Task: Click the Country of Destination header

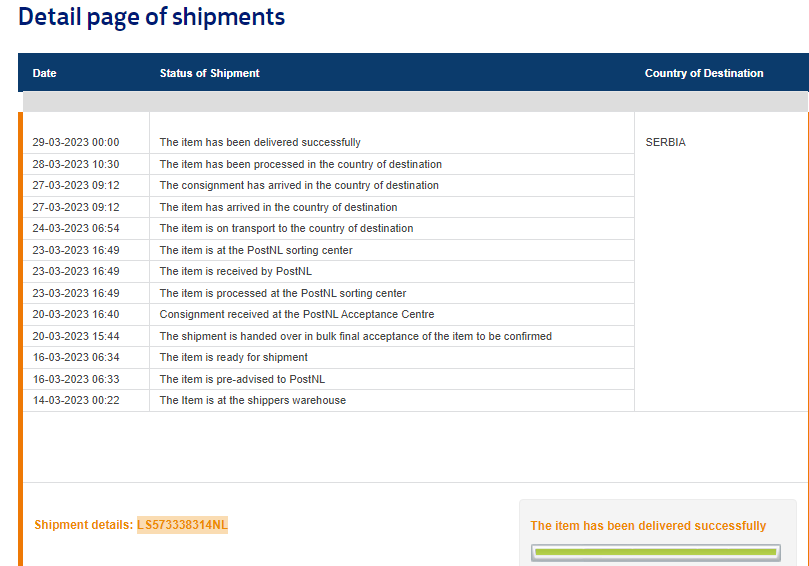Action: tap(703, 73)
